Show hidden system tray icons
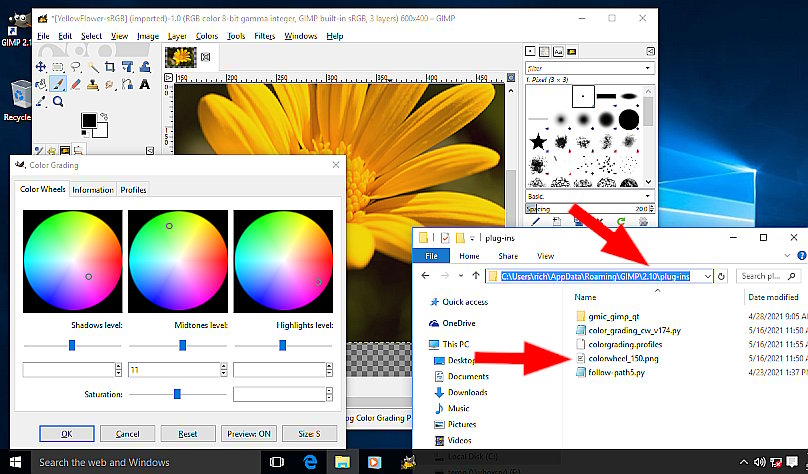808x474 pixels. 744,462
